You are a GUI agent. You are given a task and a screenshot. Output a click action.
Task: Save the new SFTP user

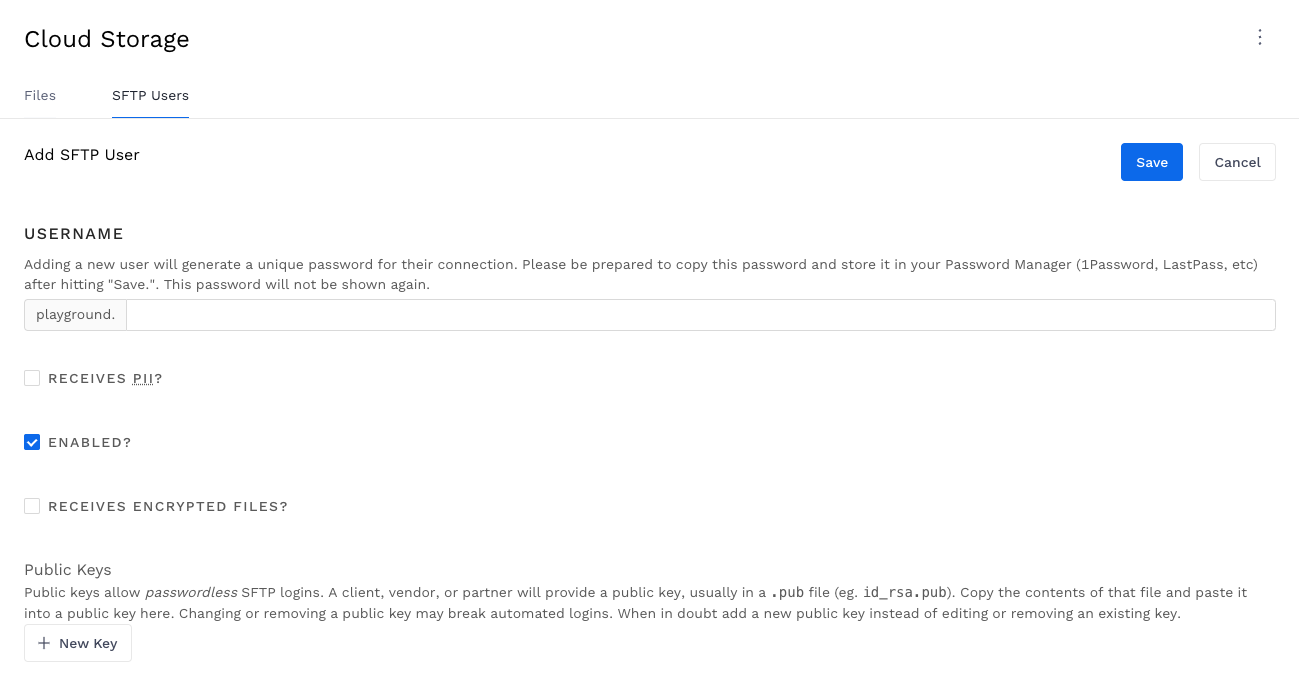point(1151,161)
